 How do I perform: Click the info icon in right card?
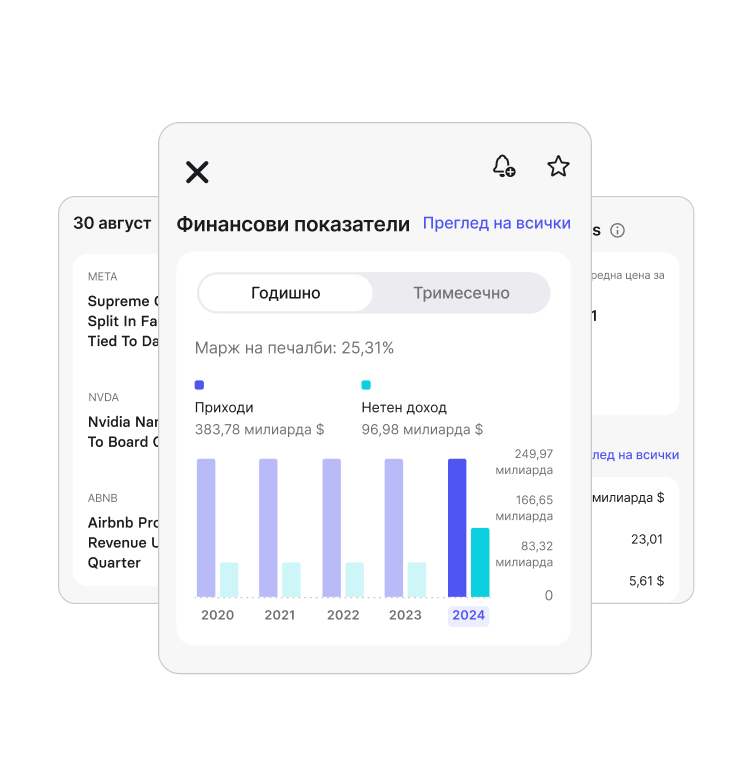coord(617,231)
